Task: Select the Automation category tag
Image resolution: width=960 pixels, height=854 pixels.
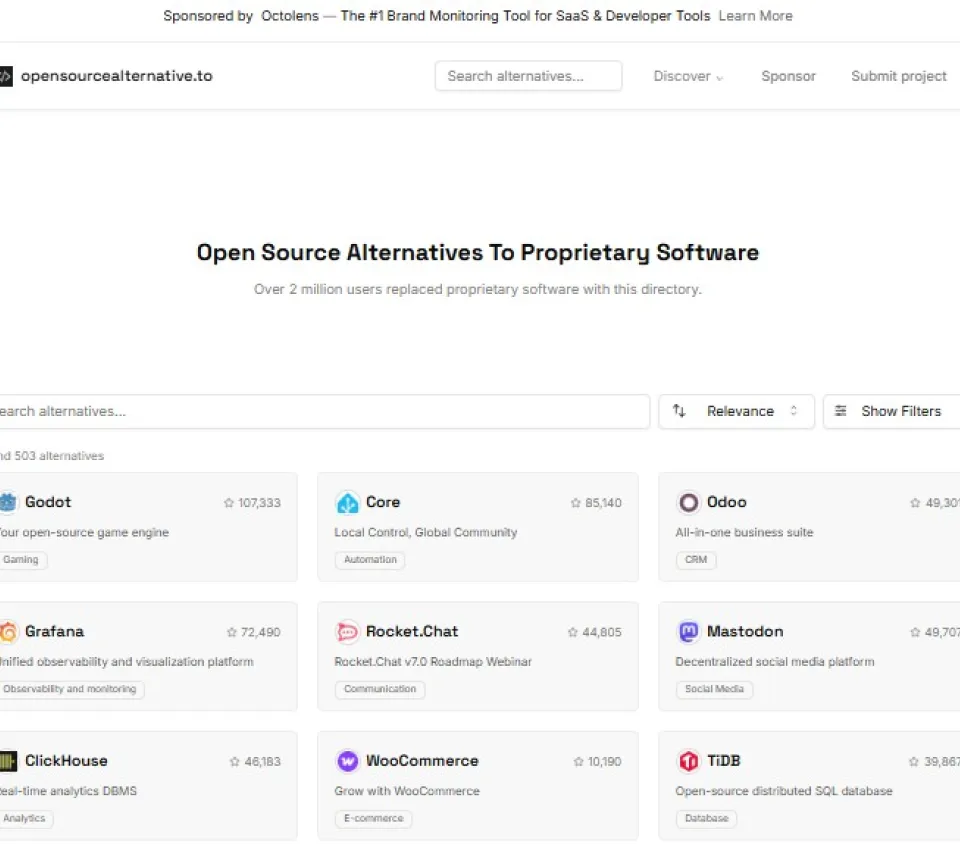Action: coord(370,560)
